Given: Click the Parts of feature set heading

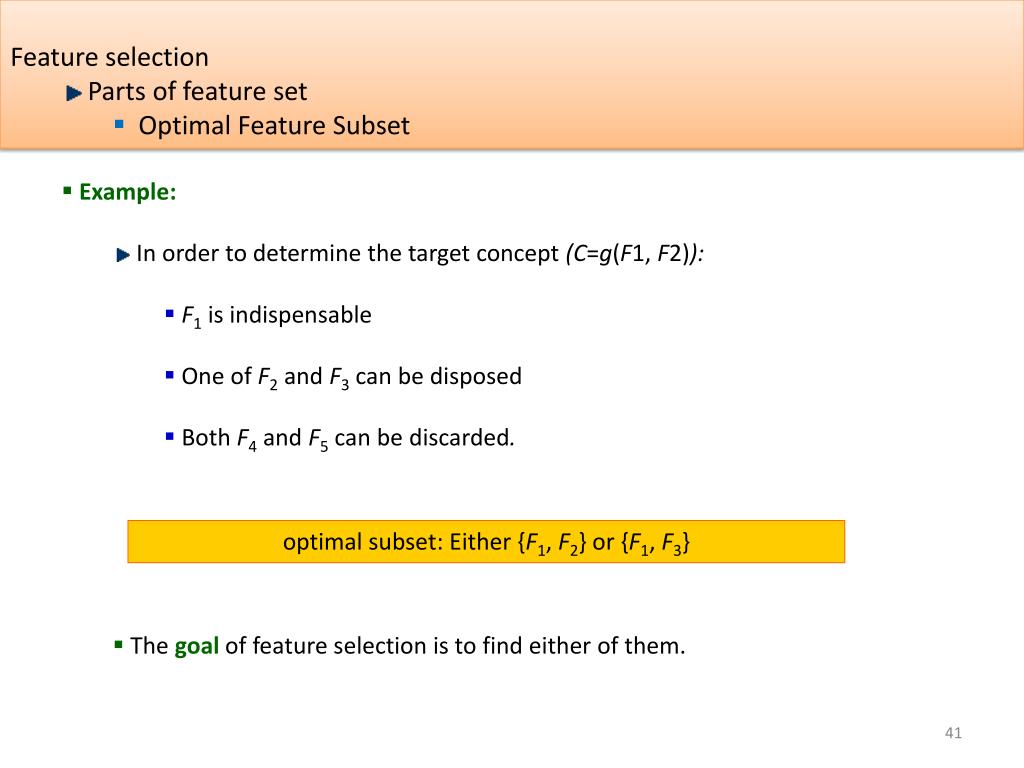Looking at the screenshot, I should 197,91.
